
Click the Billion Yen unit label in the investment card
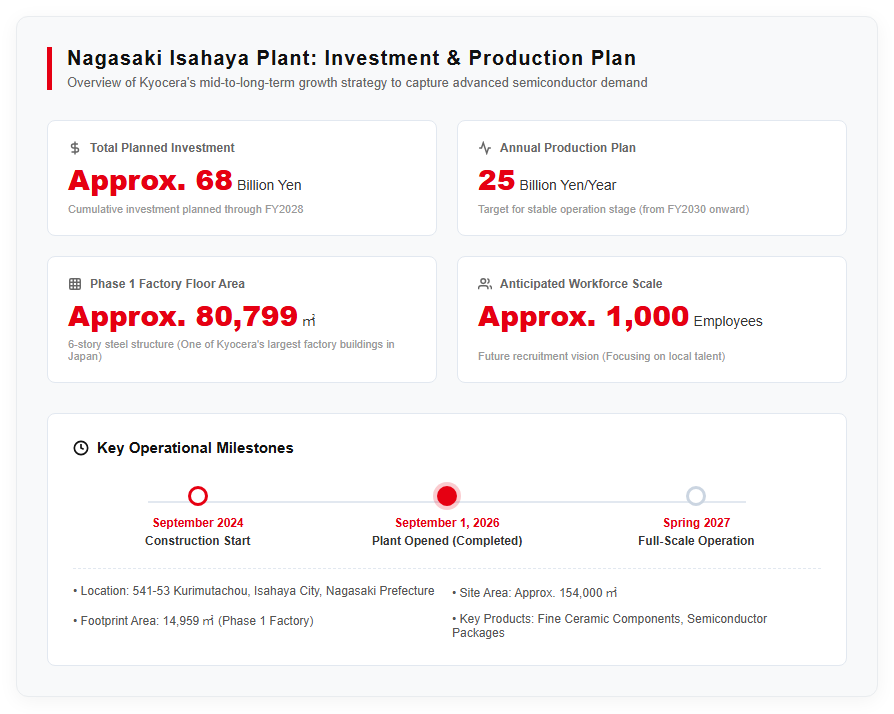coord(269,185)
